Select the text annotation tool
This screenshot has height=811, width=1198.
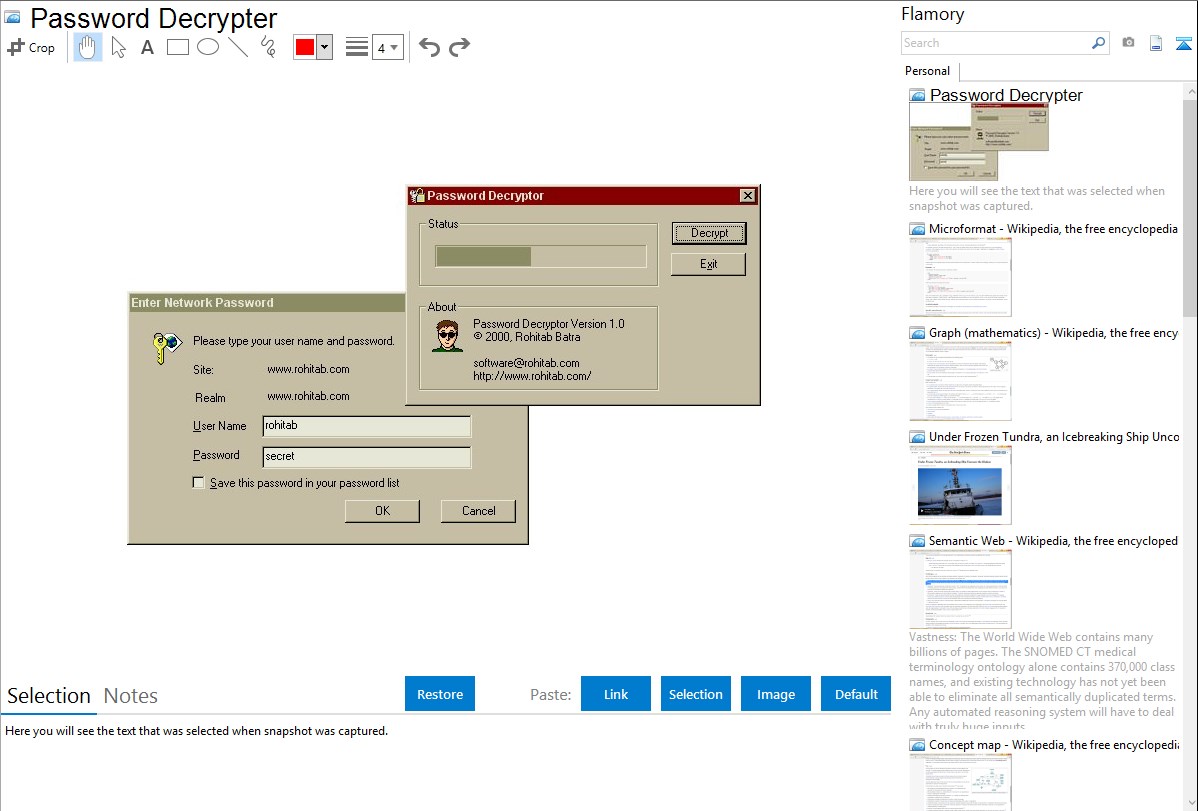coord(147,47)
